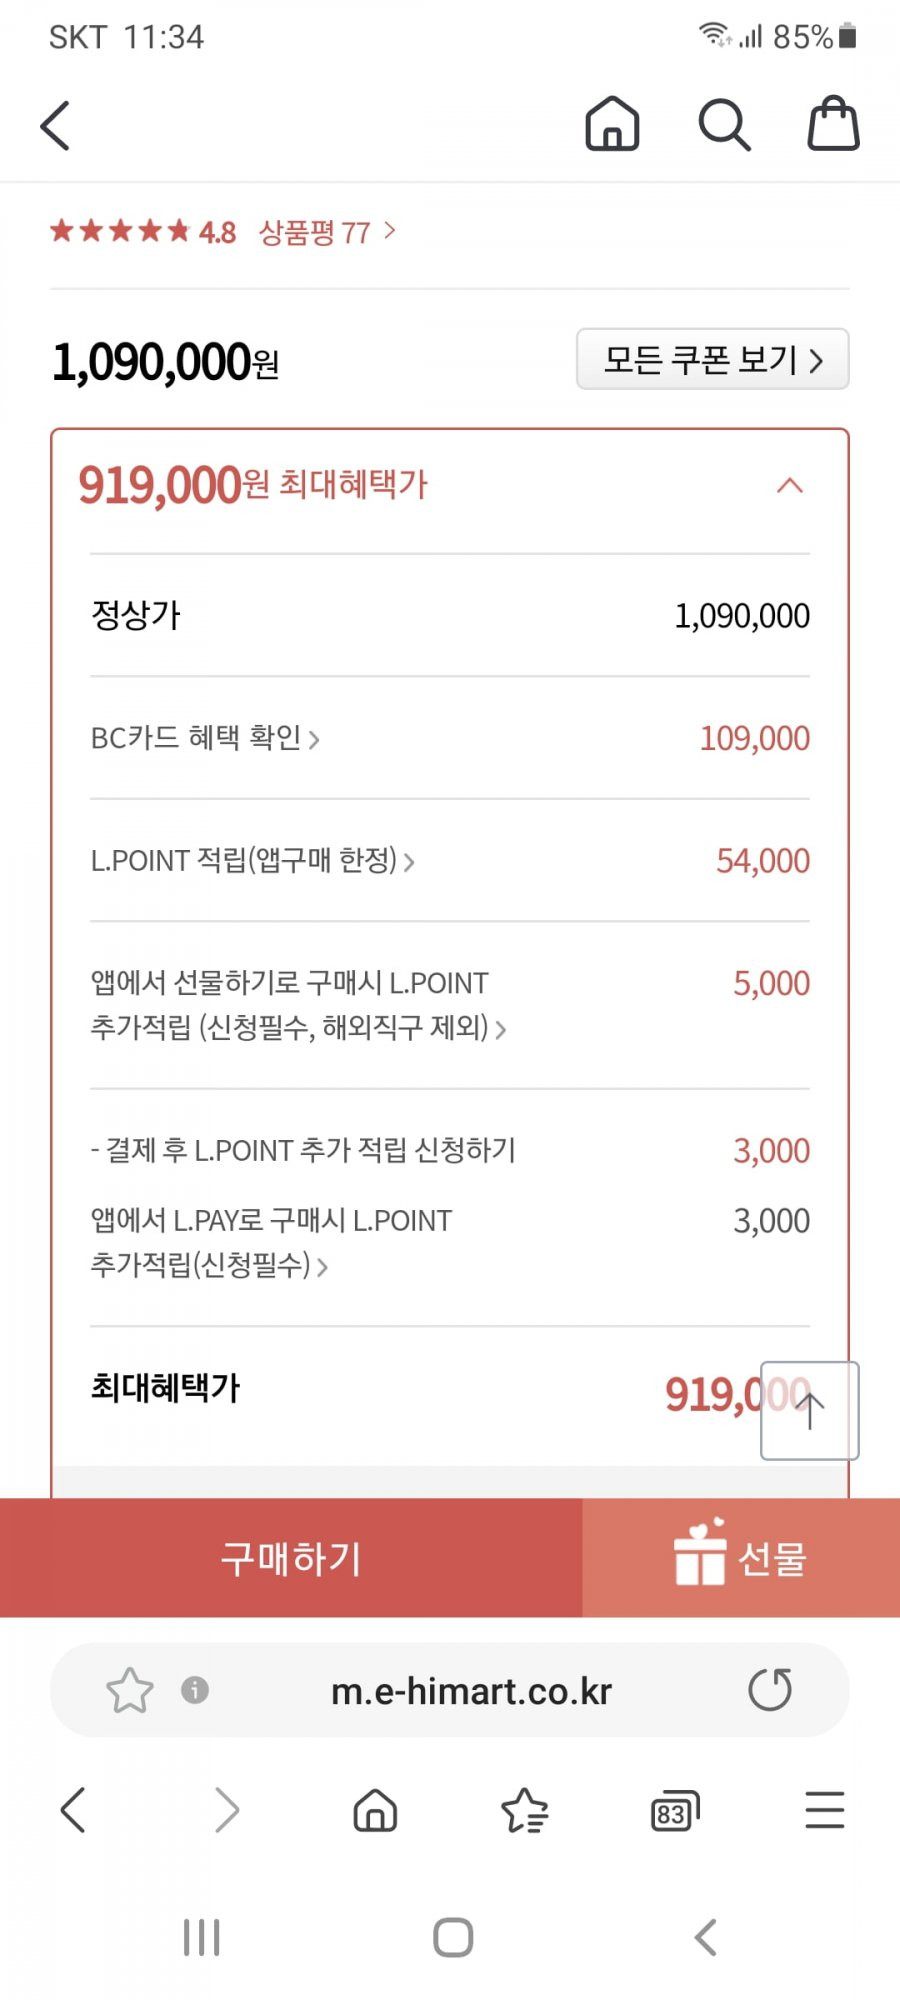Screen dimensions: 900x2000
Task: Open 상품평 77 product reviews
Action: click(327, 232)
